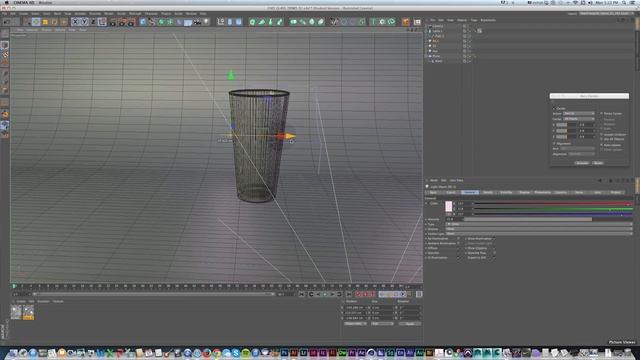
Task: Click the light color swatch
Action: pyautogui.click(x=449, y=207)
